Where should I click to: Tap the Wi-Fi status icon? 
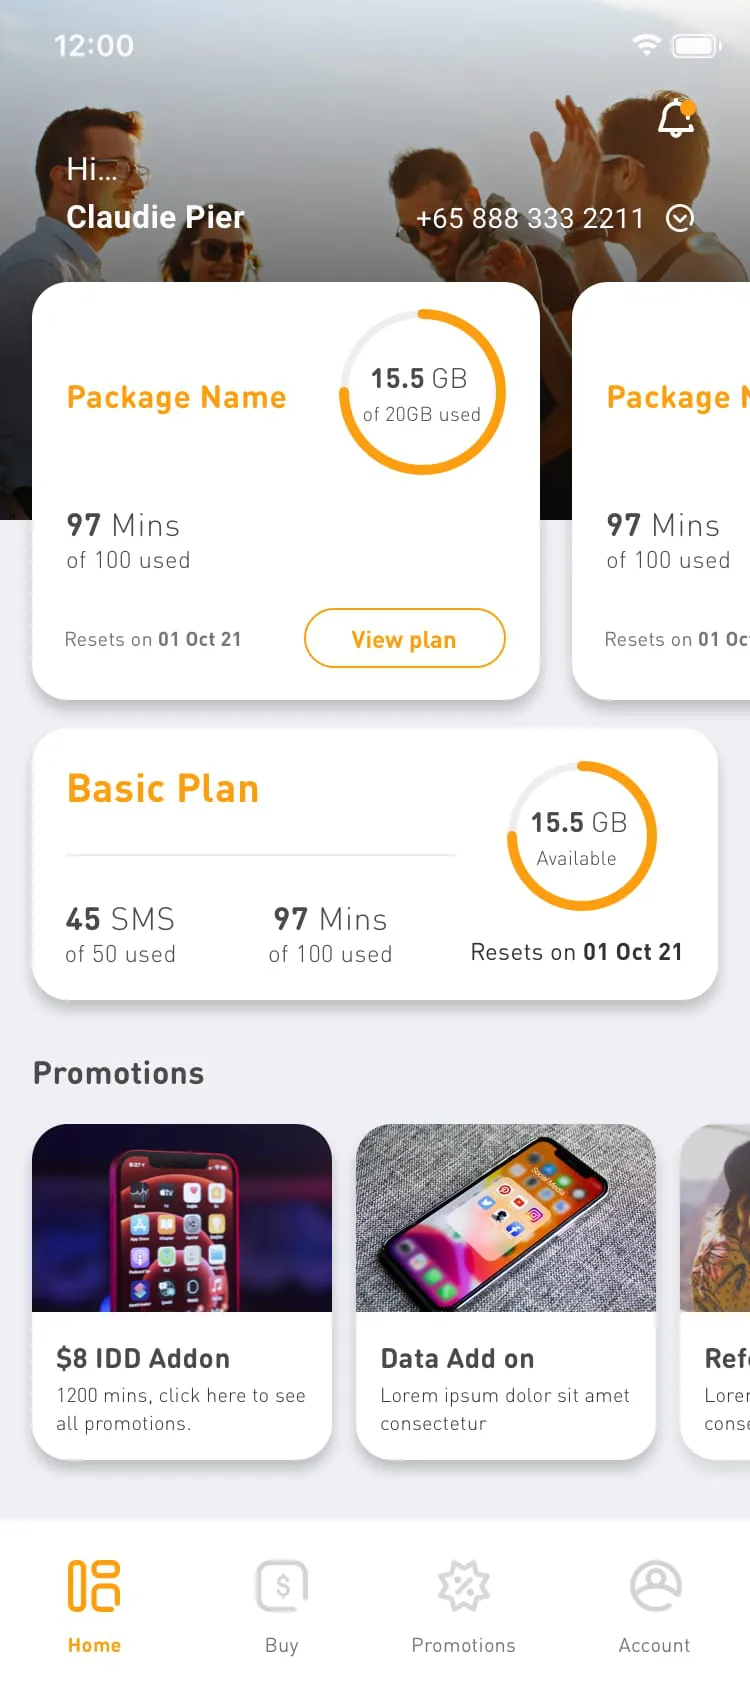[645, 45]
